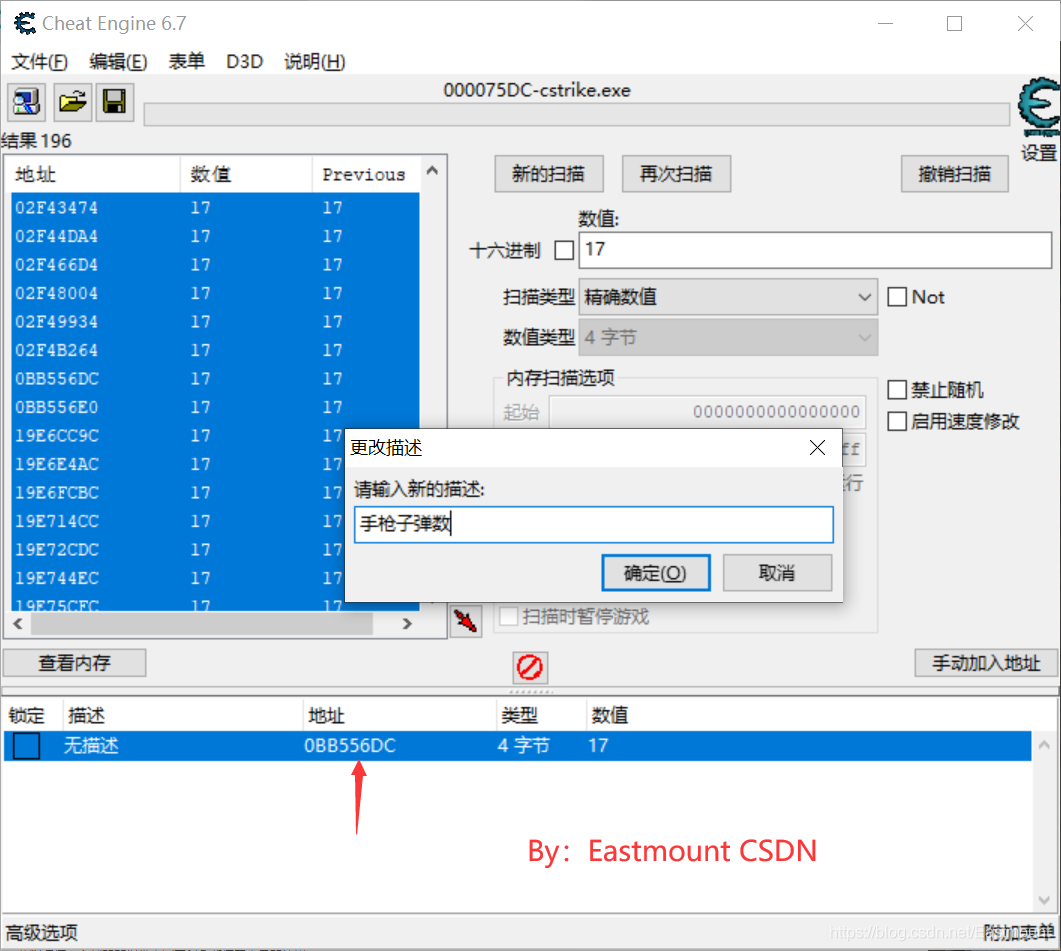Image resolution: width=1061 pixels, height=951 pixels.
Task: Select result address 0BB556E0
Action: coord(57,407)
